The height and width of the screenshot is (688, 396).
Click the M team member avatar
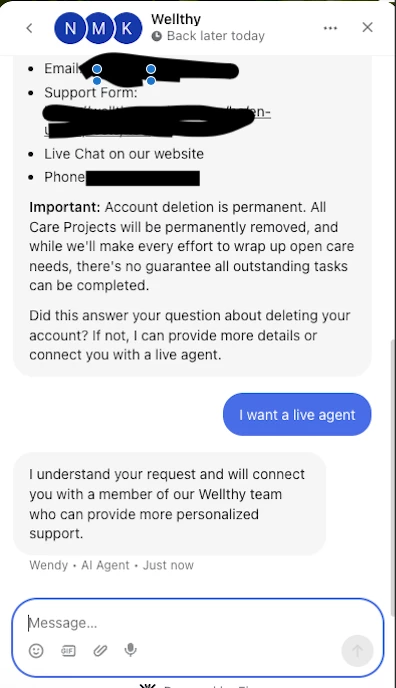pyautogui.click(x=98, y=29)
